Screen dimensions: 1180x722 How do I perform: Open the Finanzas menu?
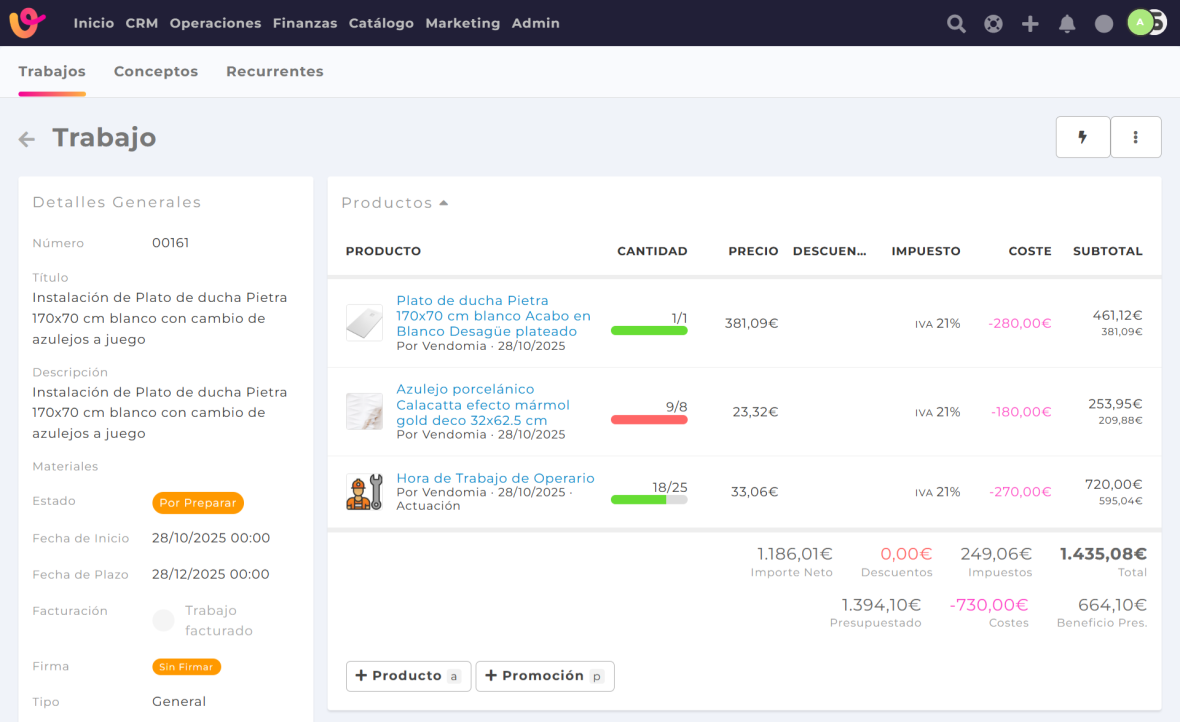click(x=304, y=23)
